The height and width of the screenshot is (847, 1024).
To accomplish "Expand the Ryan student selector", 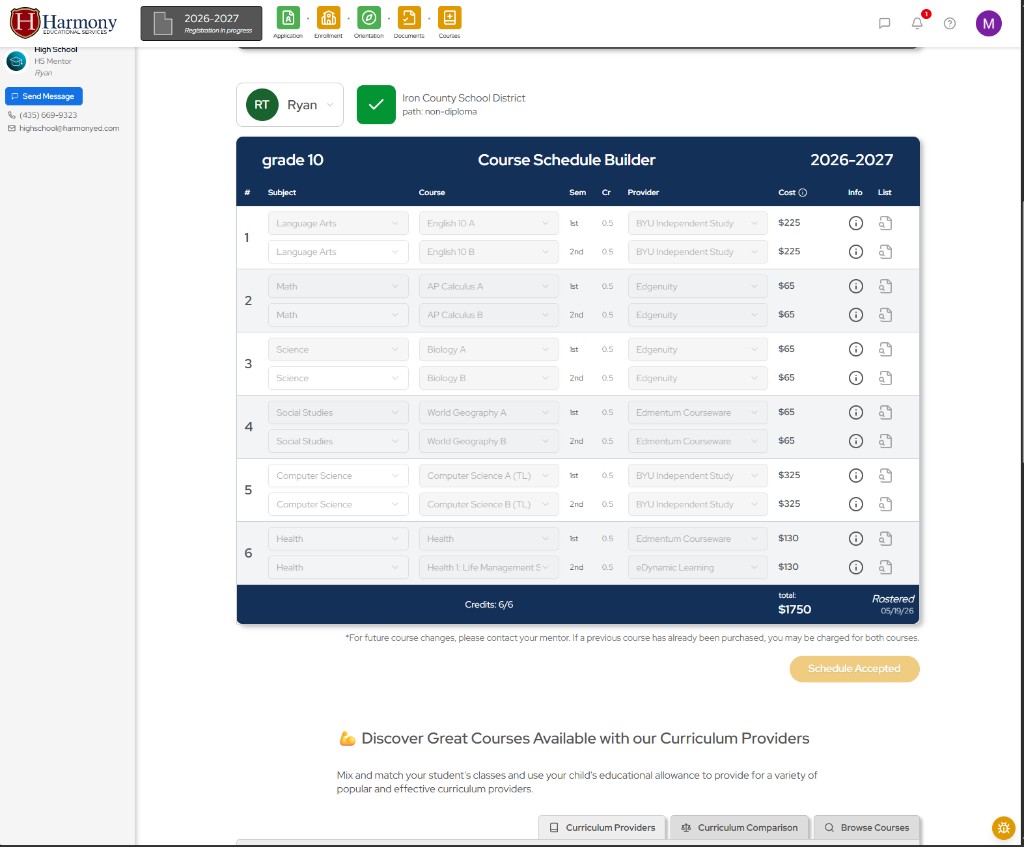I will click(290, 104).
